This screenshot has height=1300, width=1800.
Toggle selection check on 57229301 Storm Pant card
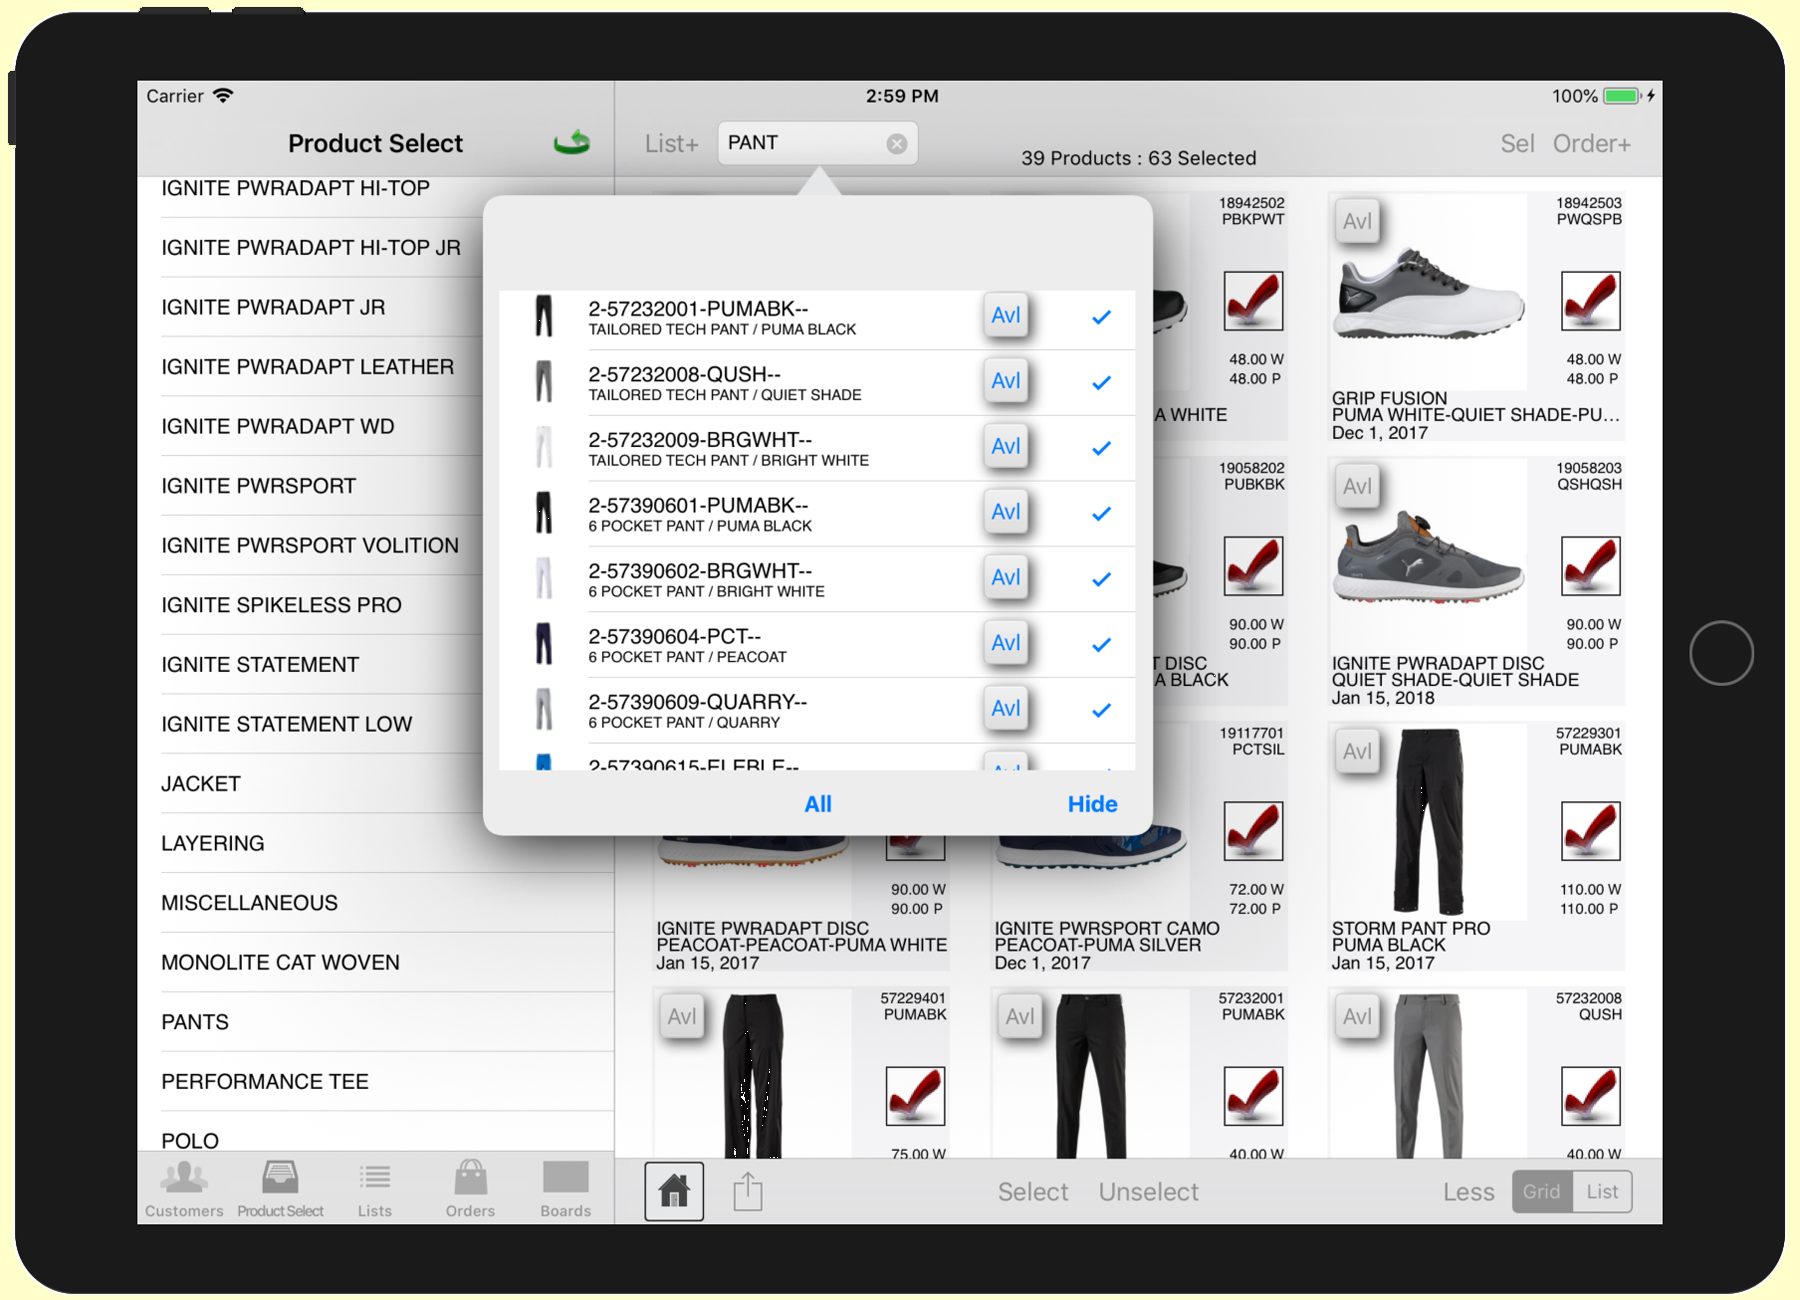(x=1590, y=831)
